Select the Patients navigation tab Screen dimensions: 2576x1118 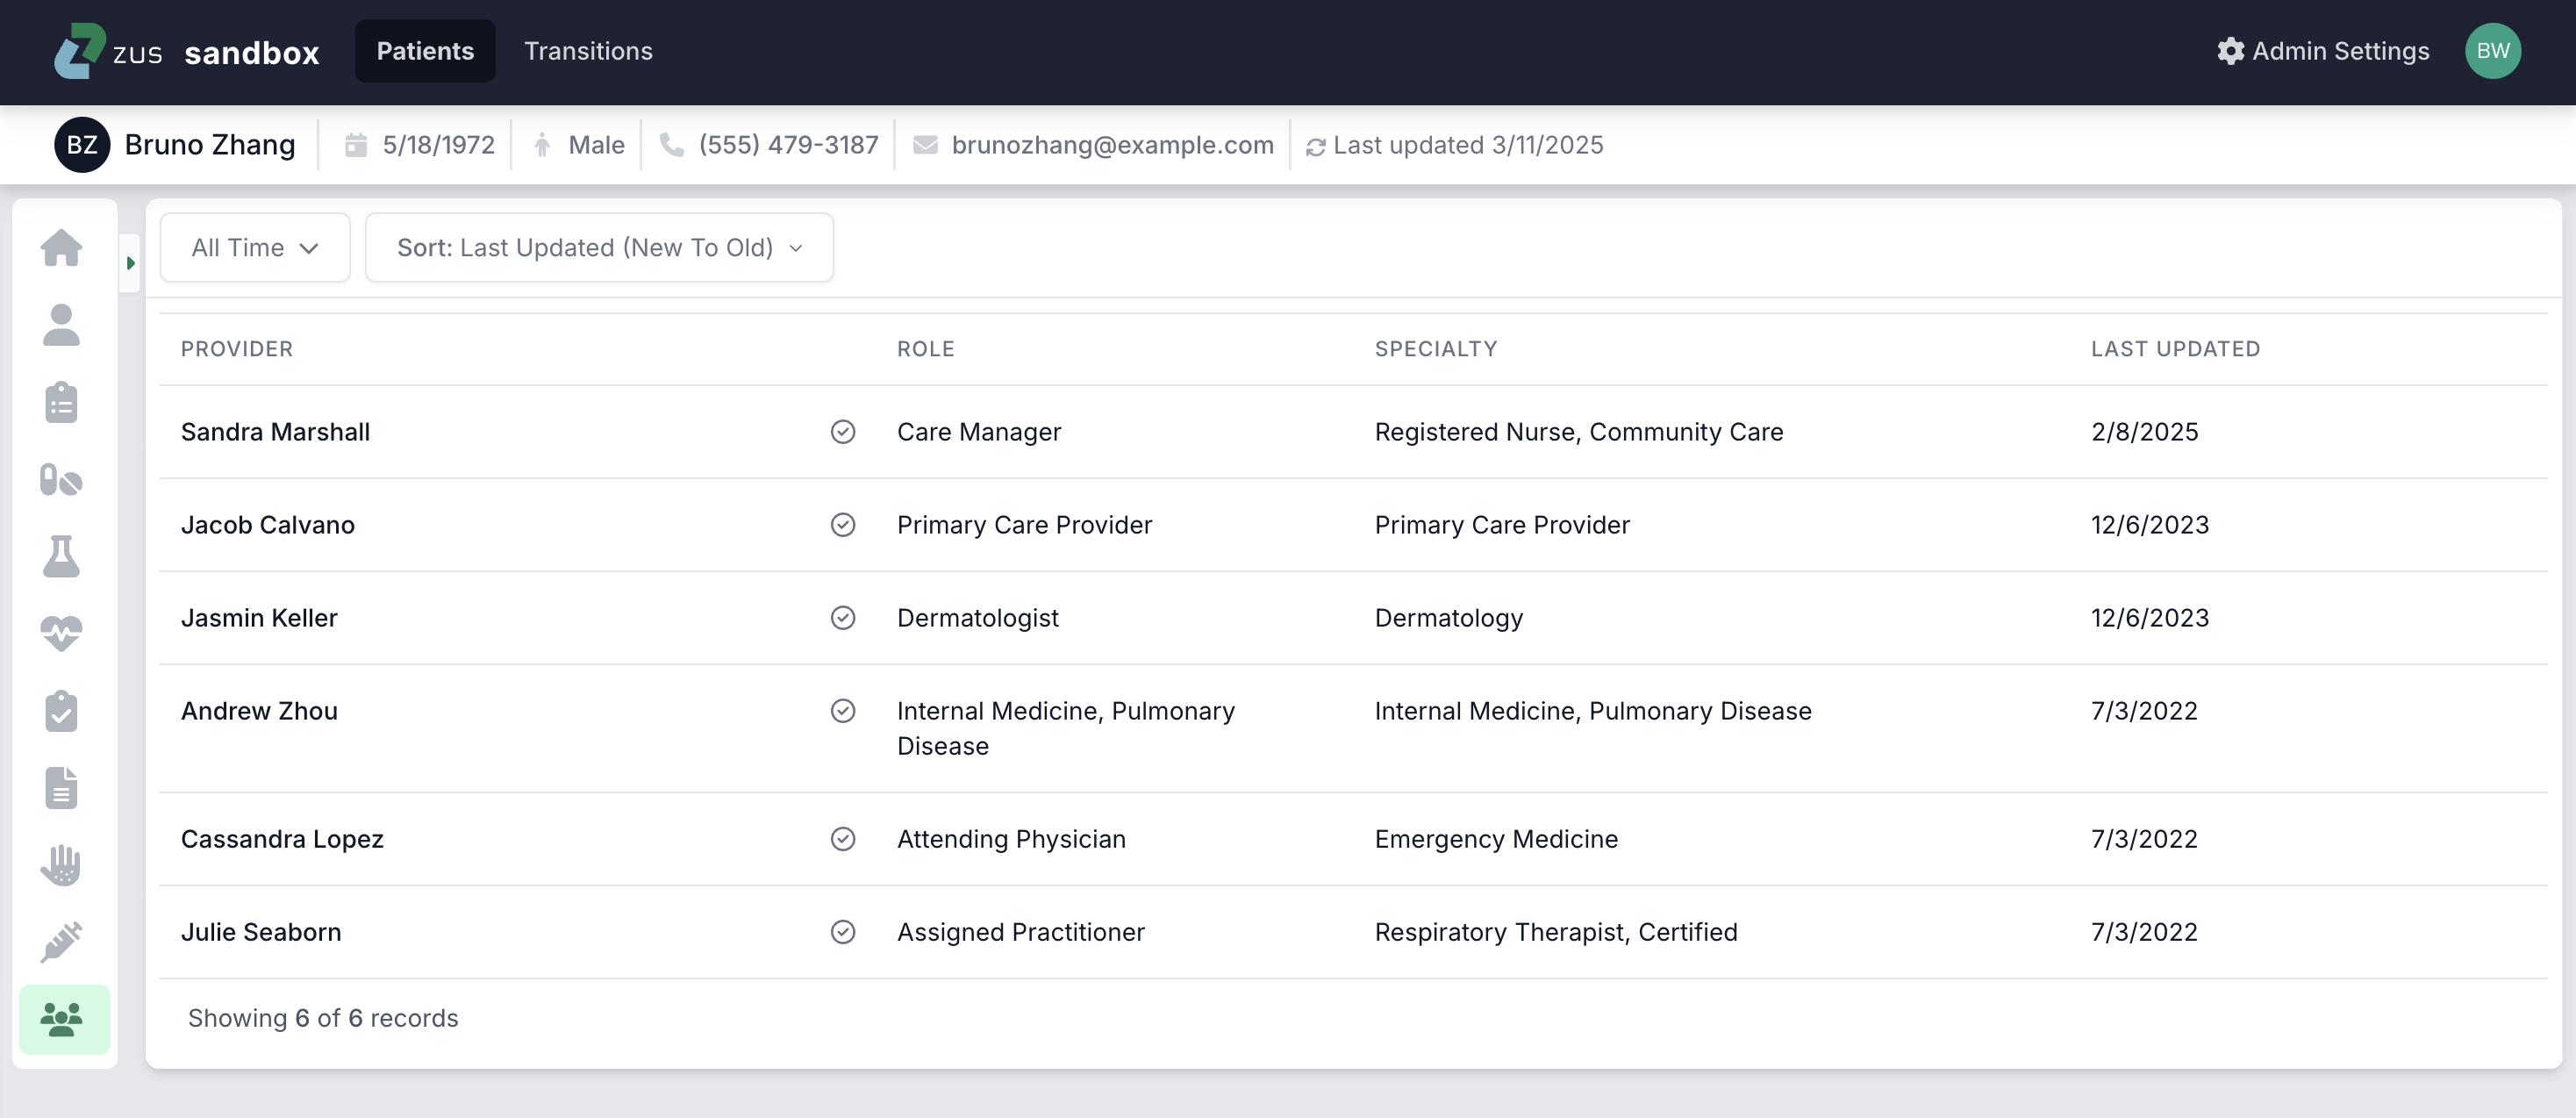425,51
